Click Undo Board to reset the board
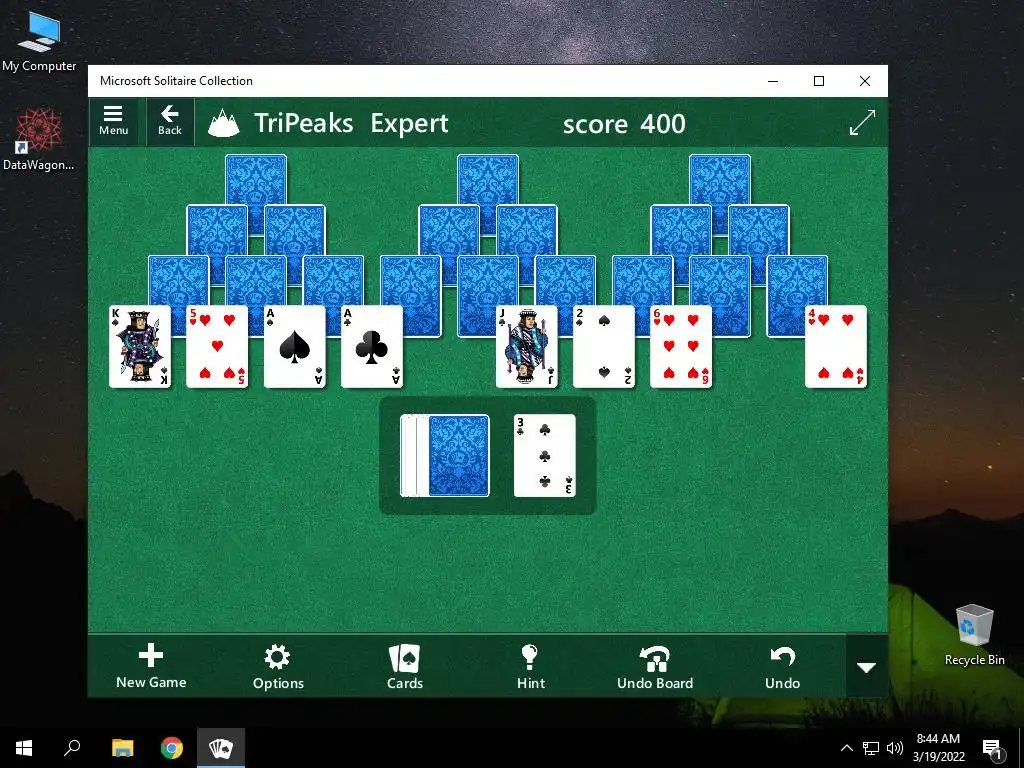This screenshot has width=1024, height=768. 655,667
